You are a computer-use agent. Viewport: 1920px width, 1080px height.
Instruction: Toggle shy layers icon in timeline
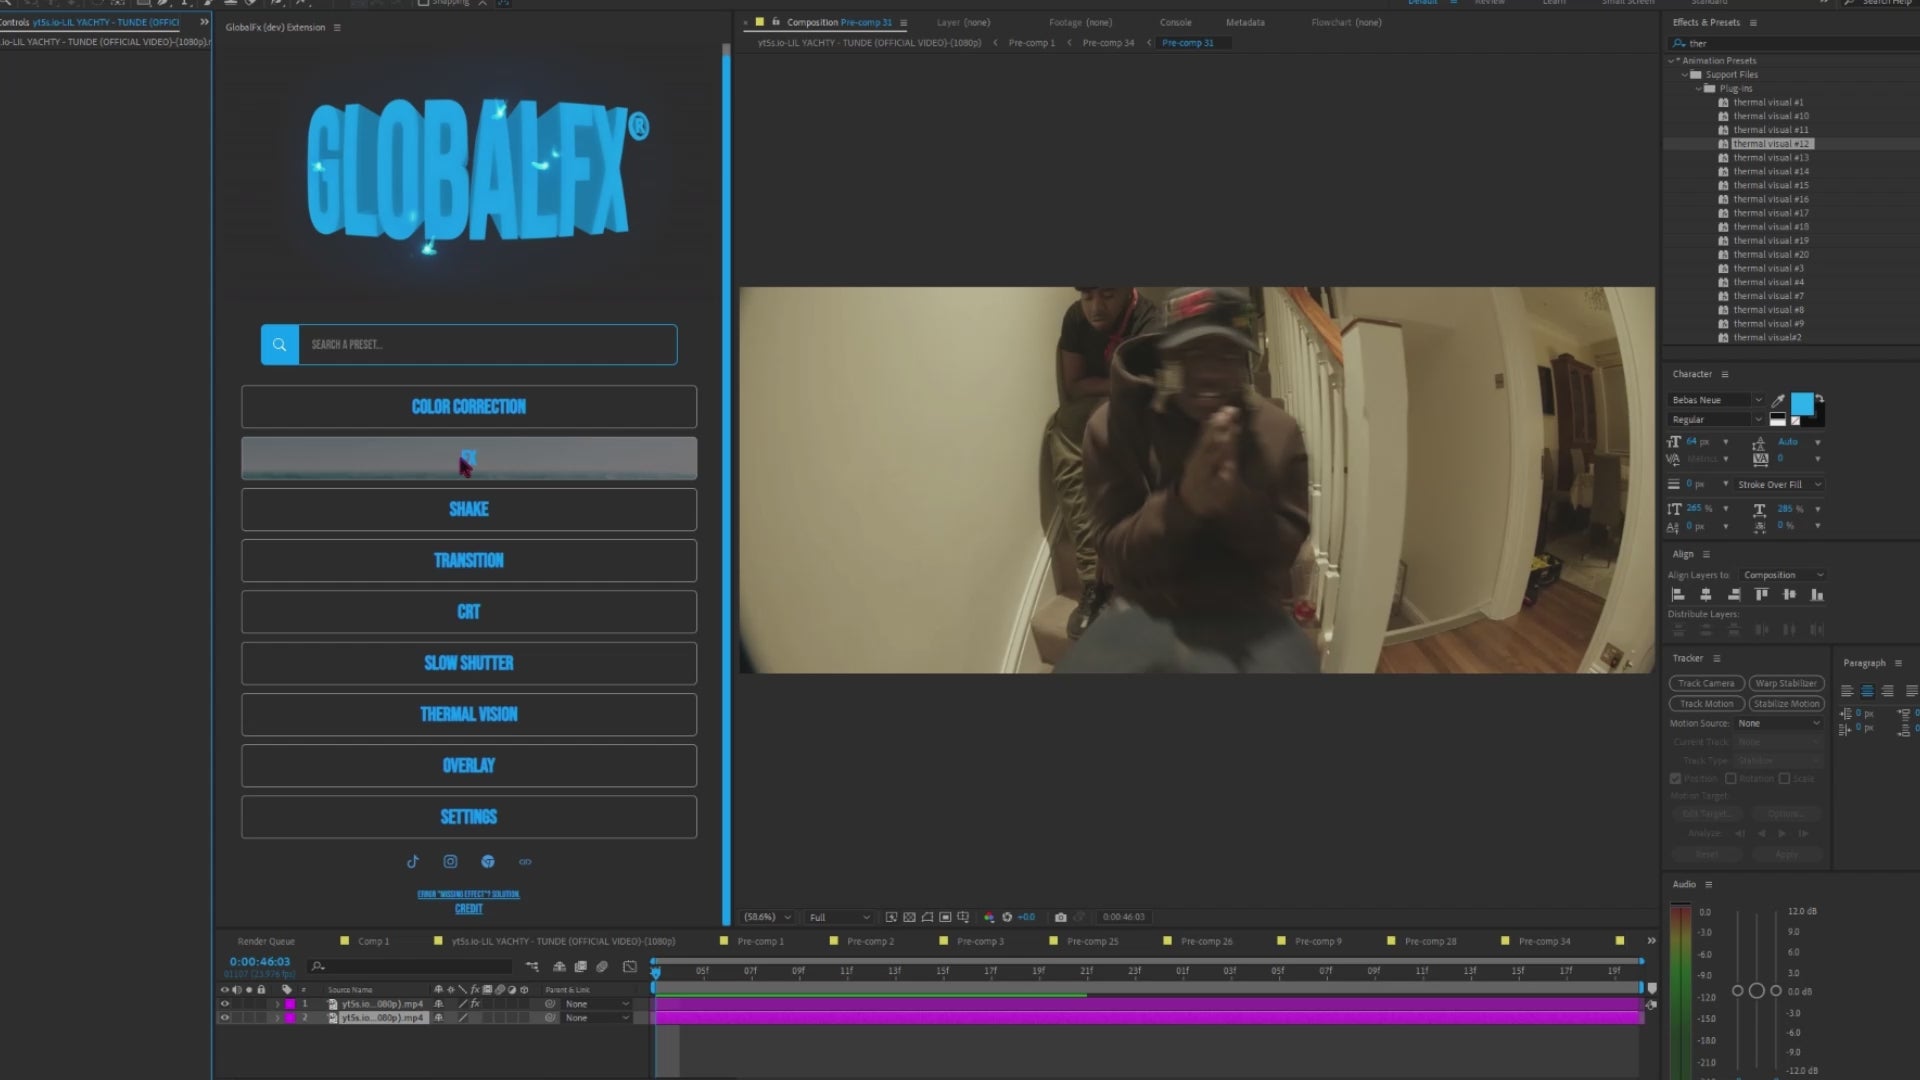pyautogui.click(x=559, y=967)
